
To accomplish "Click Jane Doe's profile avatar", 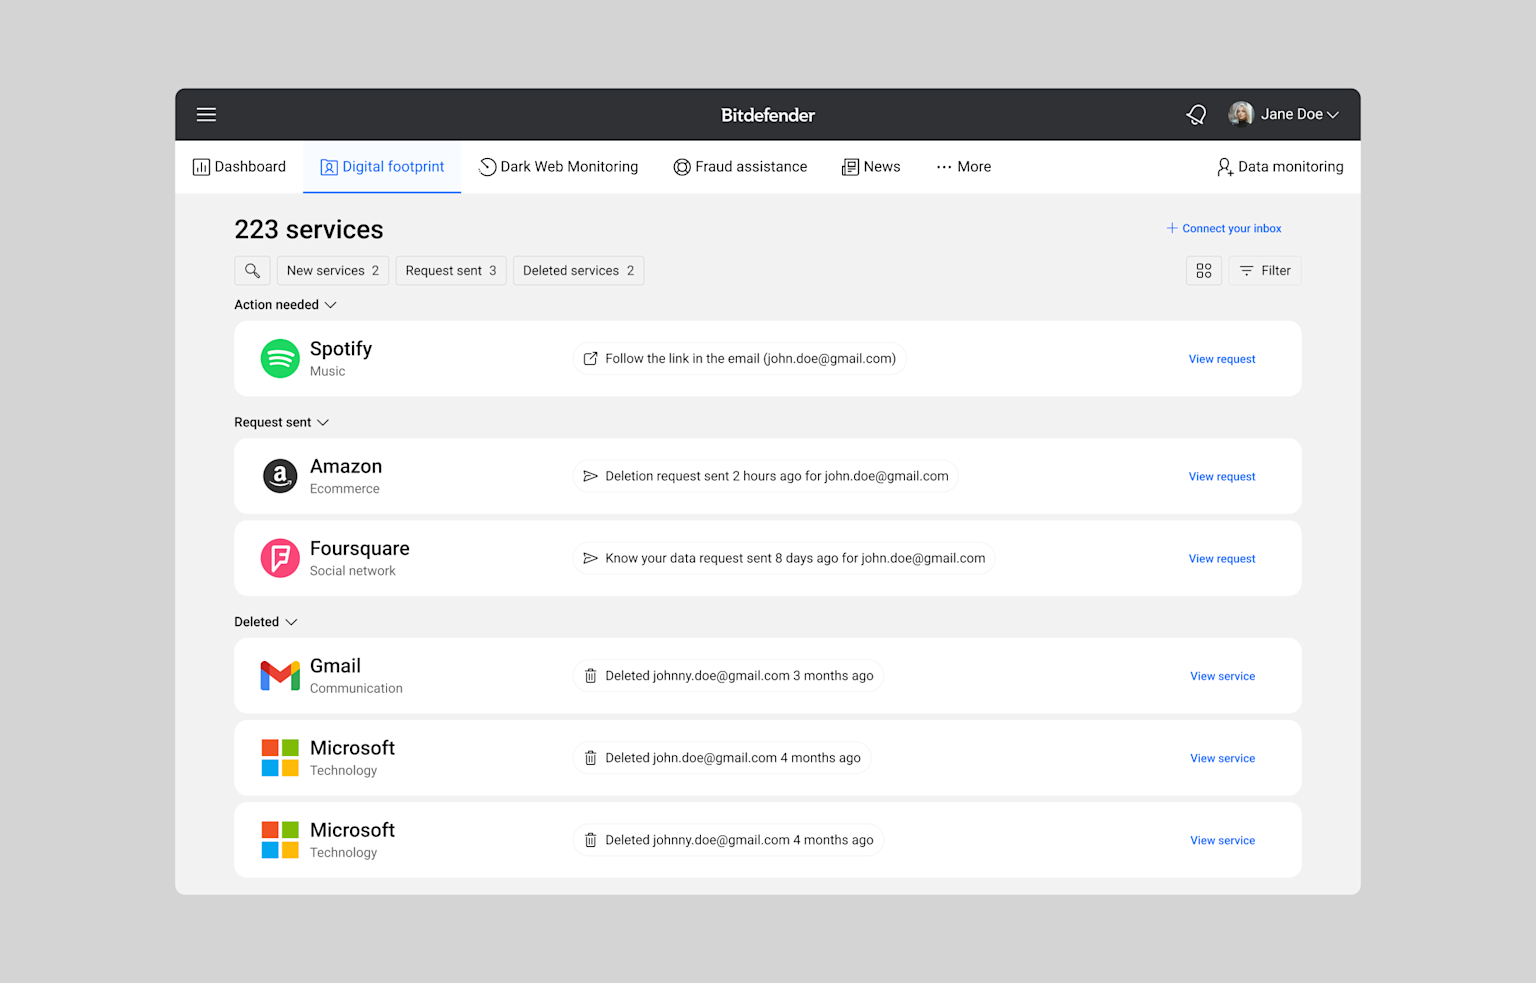I will (x=1241, y=114).
